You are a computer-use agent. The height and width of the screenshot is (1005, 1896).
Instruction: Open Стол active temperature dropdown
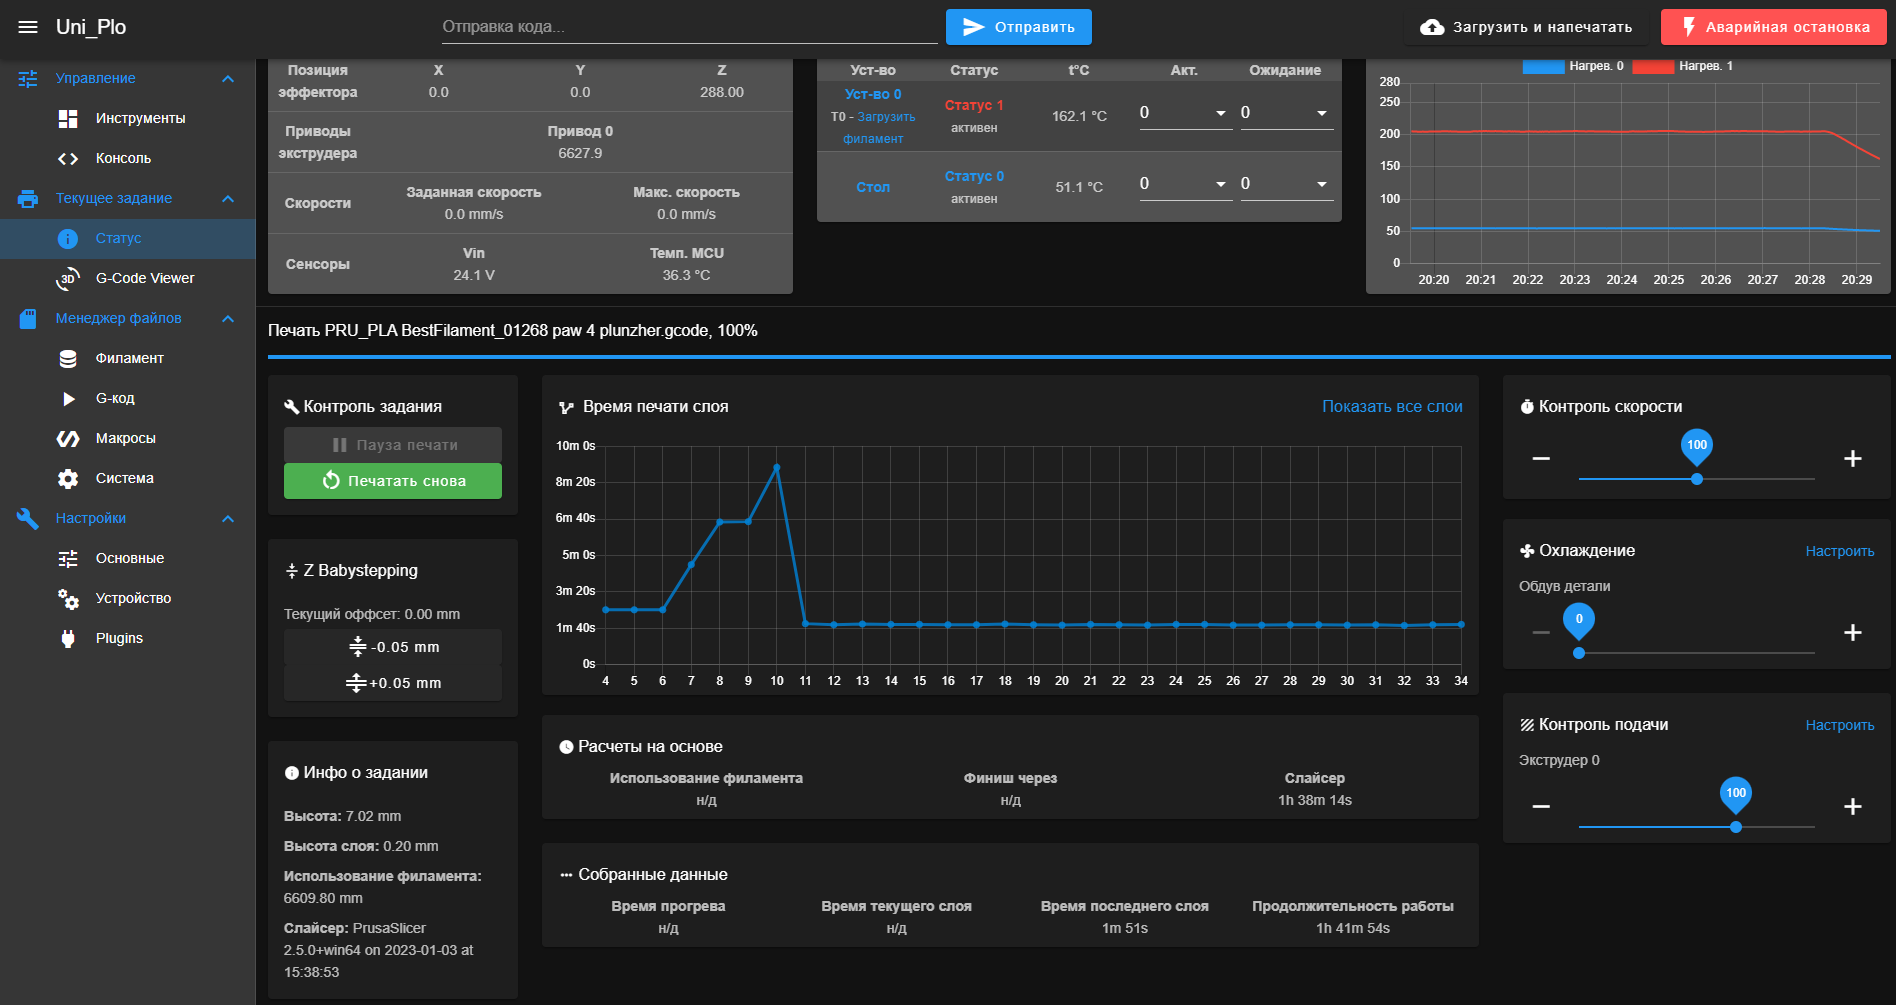(1221, 184)
